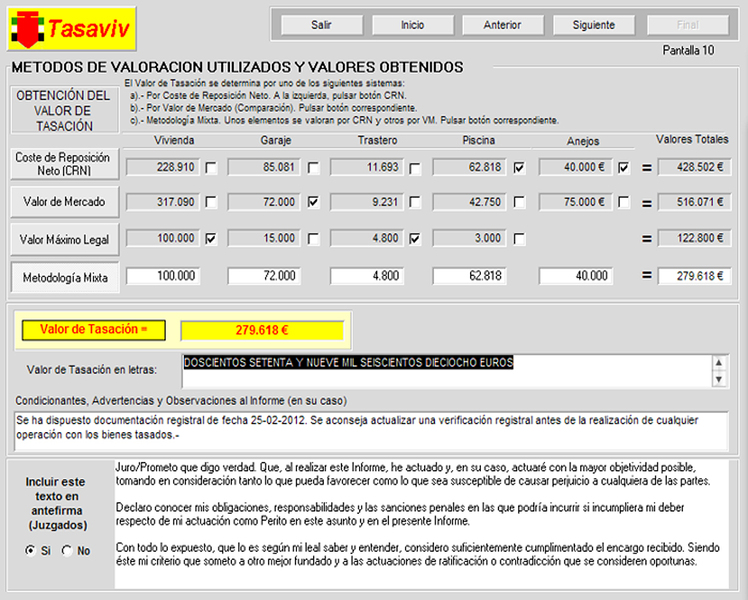
Task: Click Valor de Mercado total 516.071 €
Action: click(695, 202)
